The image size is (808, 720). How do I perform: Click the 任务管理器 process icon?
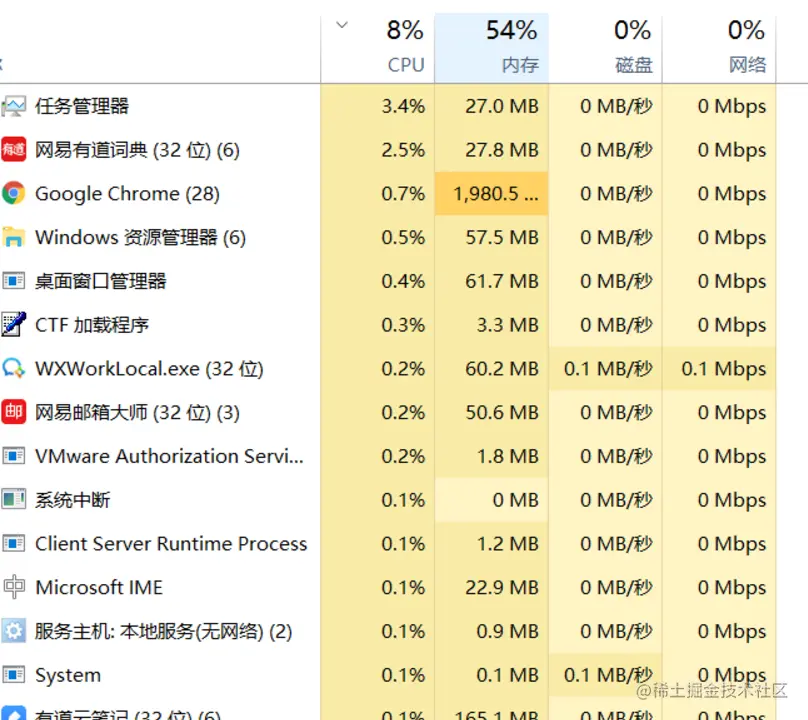(x=13, y=106)
